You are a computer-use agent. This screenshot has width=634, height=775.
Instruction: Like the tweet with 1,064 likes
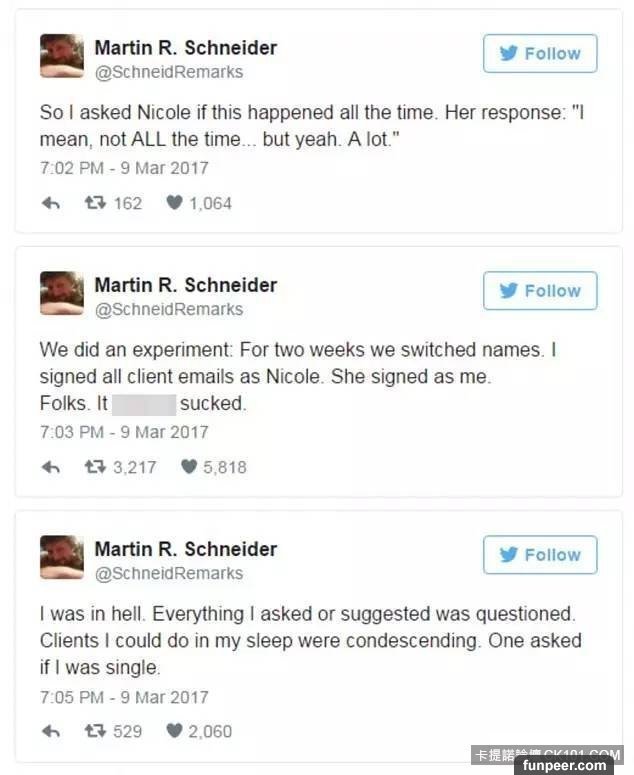pyautogui.click(x=174, y=203)
